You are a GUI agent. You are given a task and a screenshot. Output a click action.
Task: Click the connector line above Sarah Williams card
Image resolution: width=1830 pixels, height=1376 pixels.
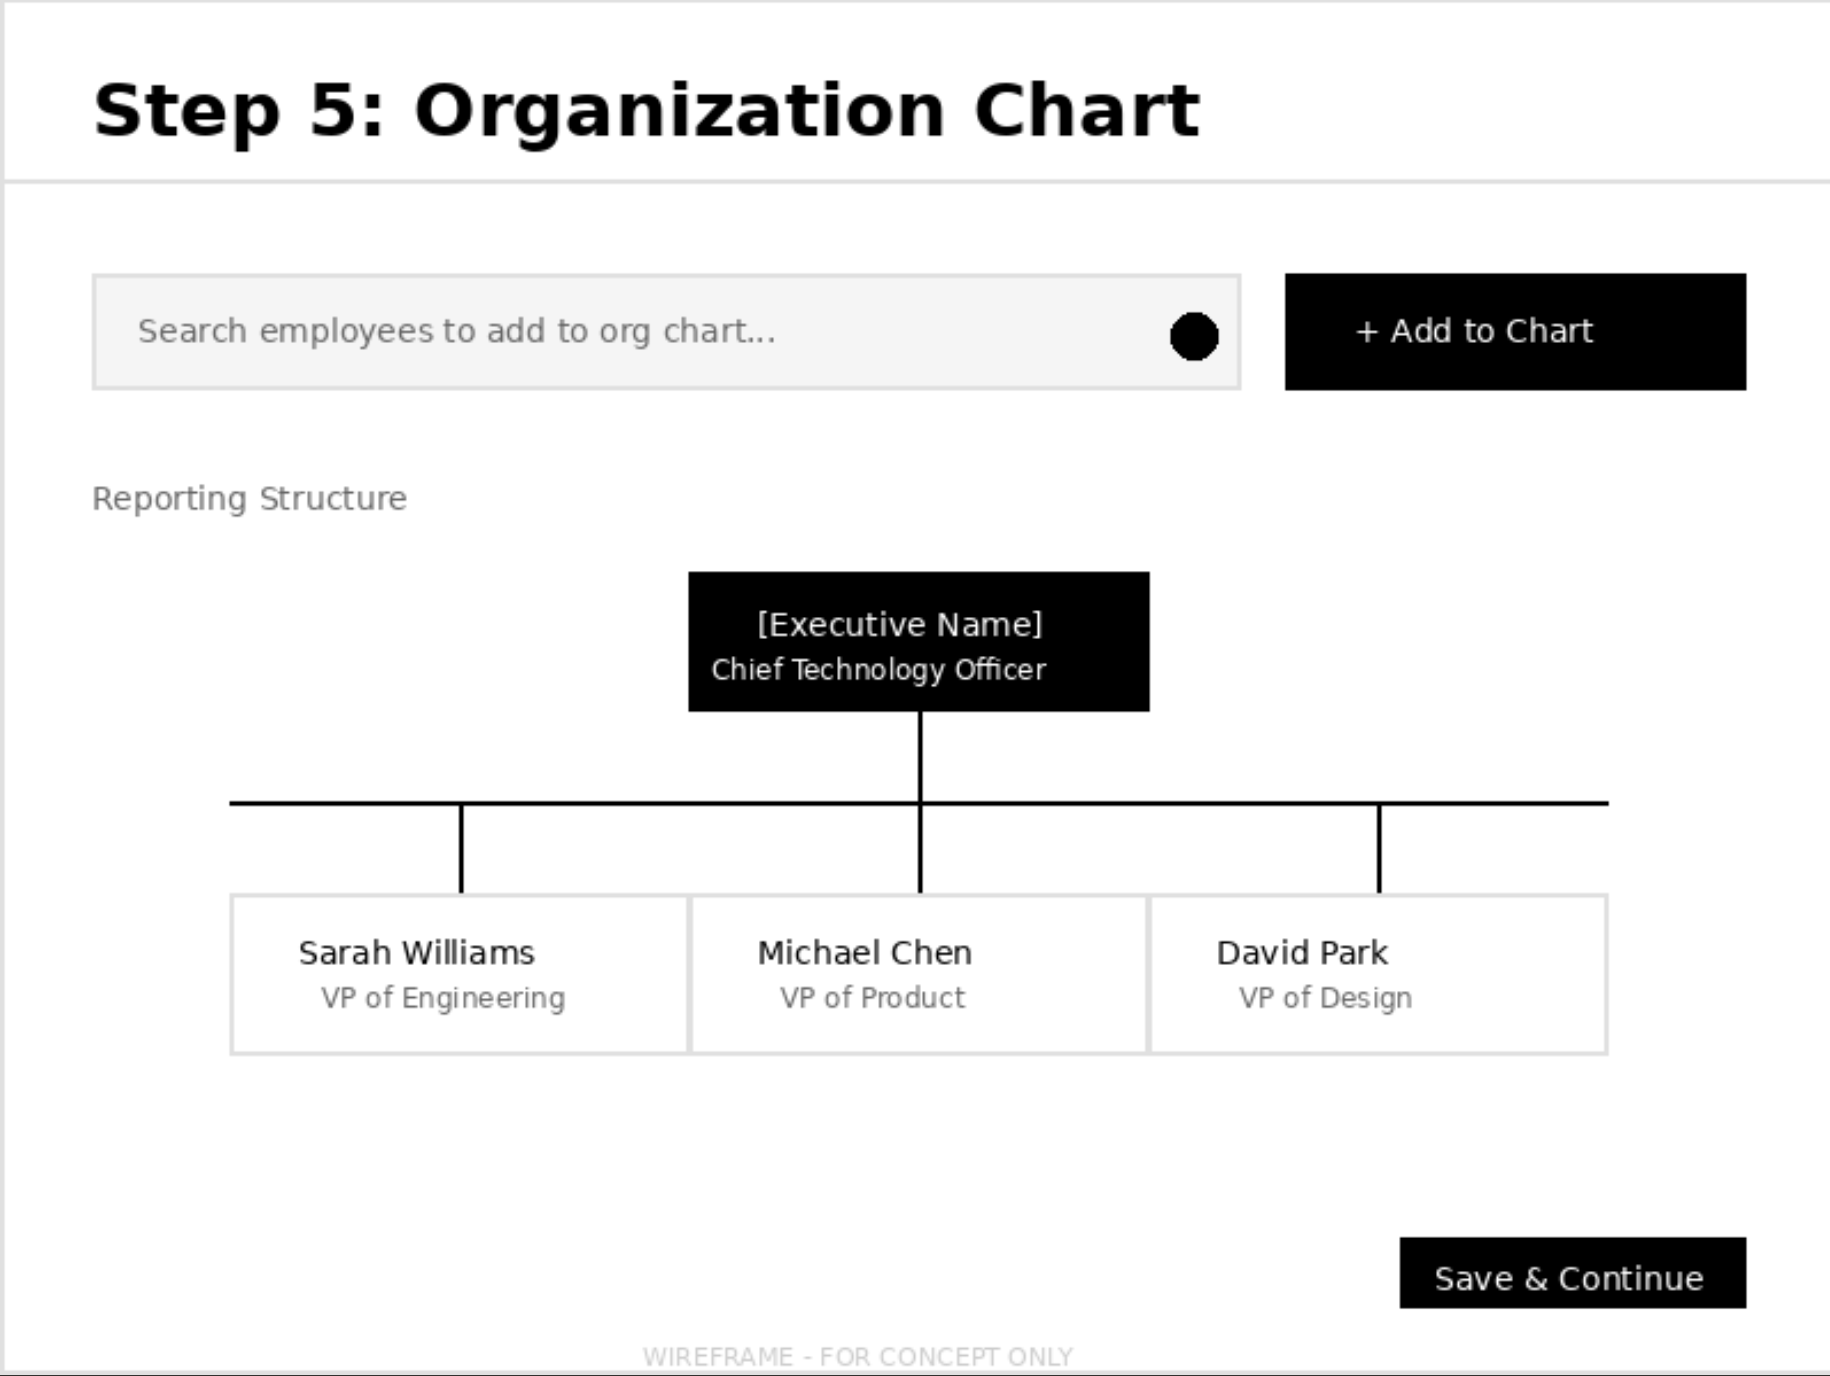click(x=461, y=848)
